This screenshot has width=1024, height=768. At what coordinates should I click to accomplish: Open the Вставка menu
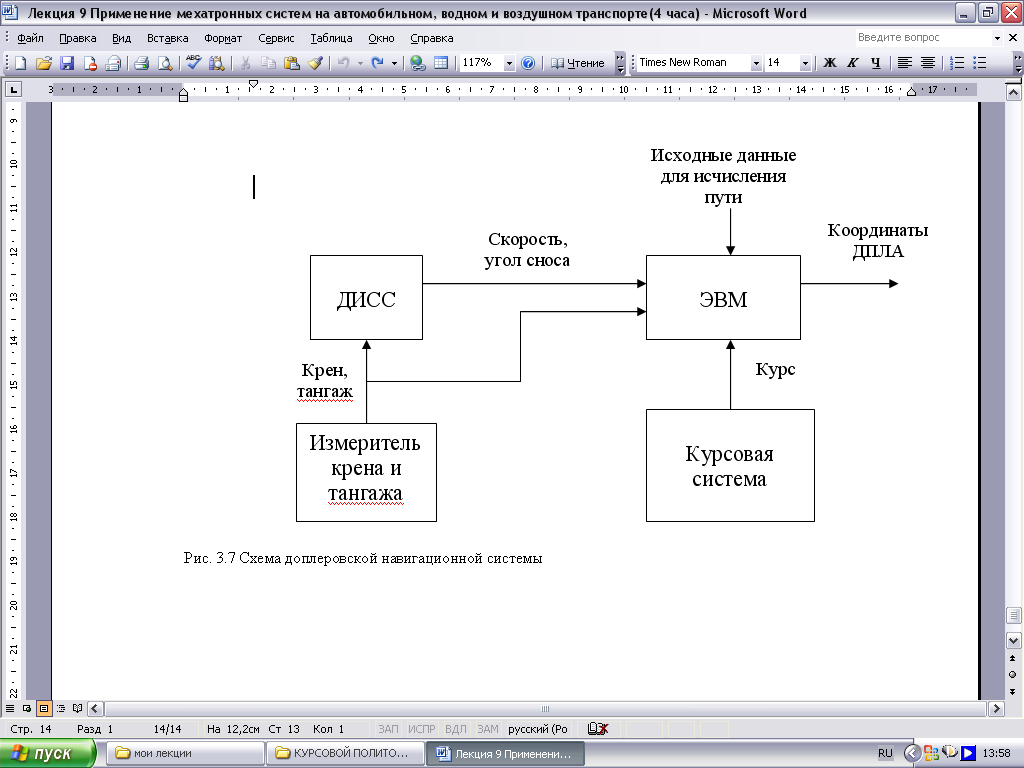[x=167, y=38]
